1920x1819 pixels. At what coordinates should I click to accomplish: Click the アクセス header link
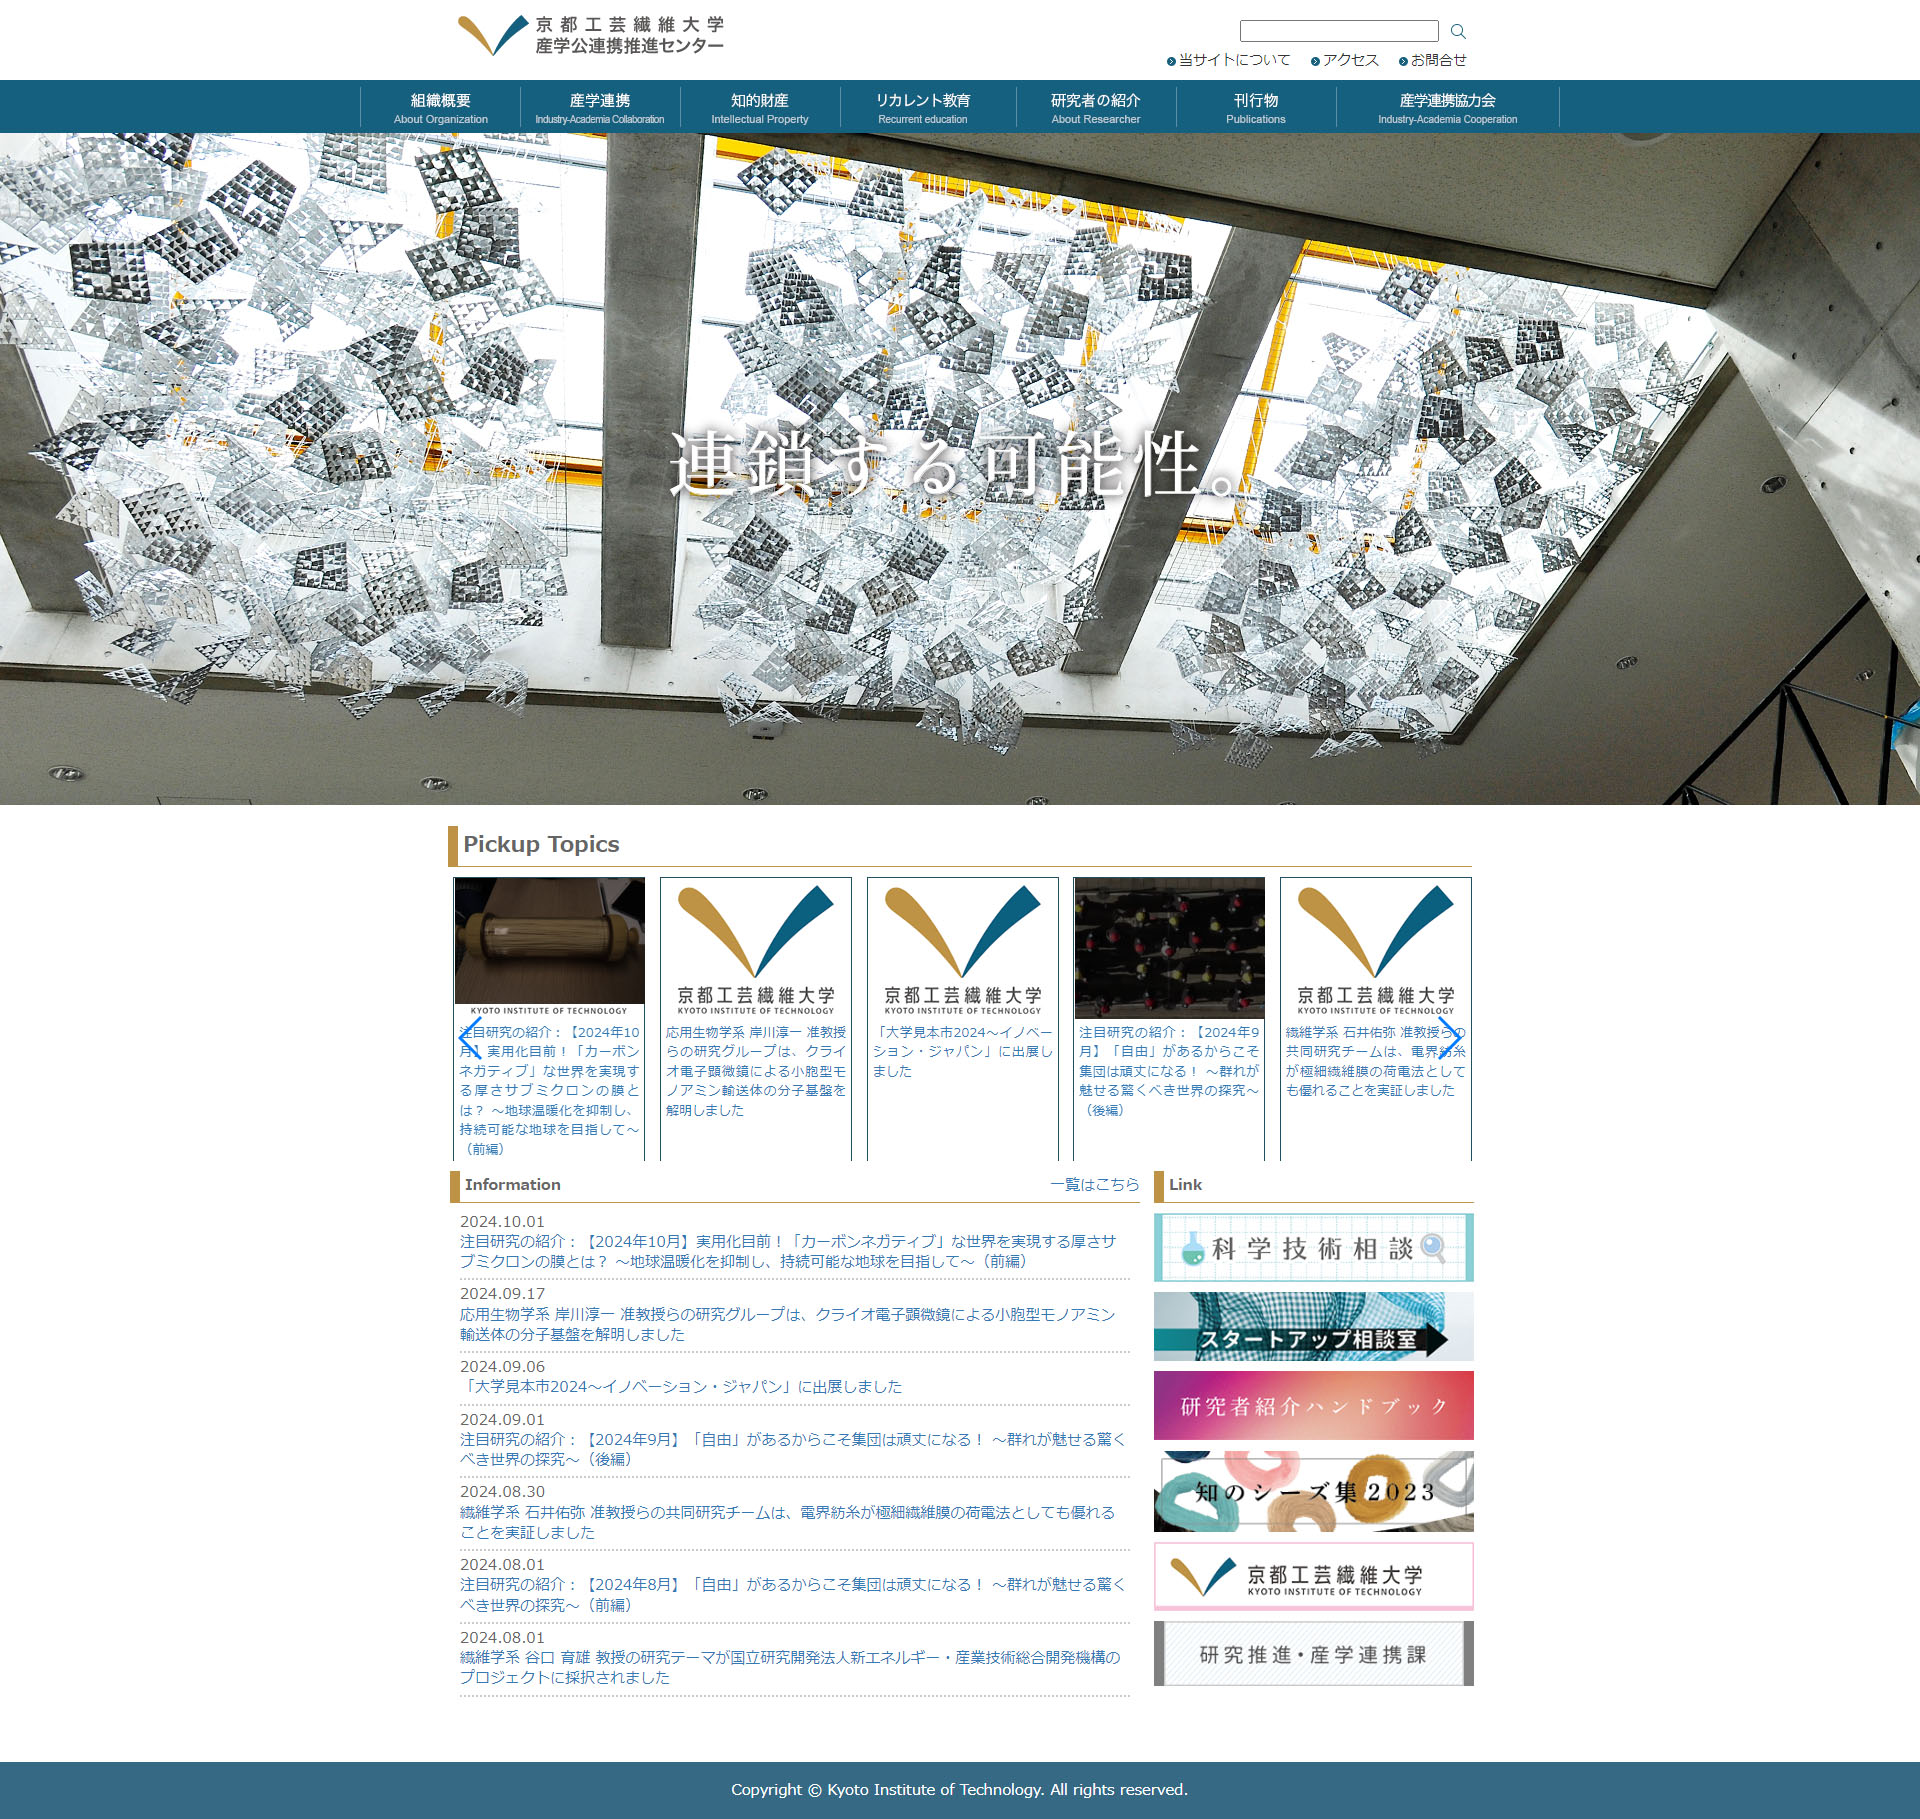[1349, 60]
